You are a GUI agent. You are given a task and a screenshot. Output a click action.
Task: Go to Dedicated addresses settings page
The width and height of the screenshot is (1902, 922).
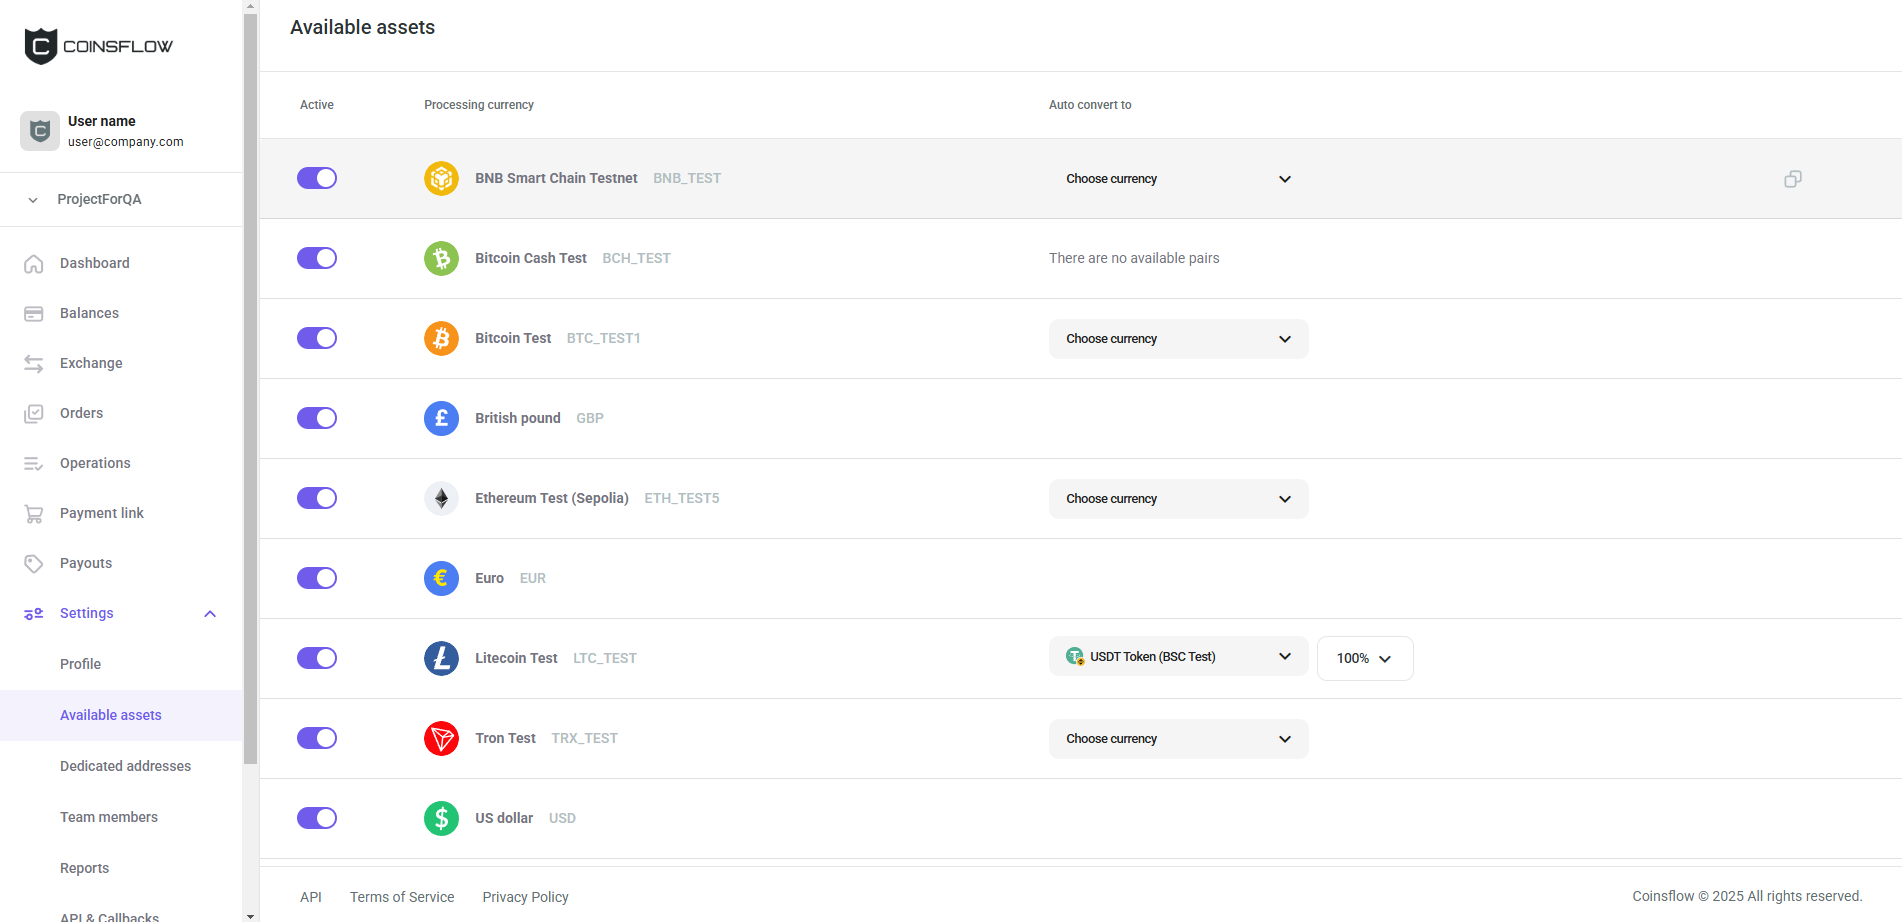[x=125, y=766]
